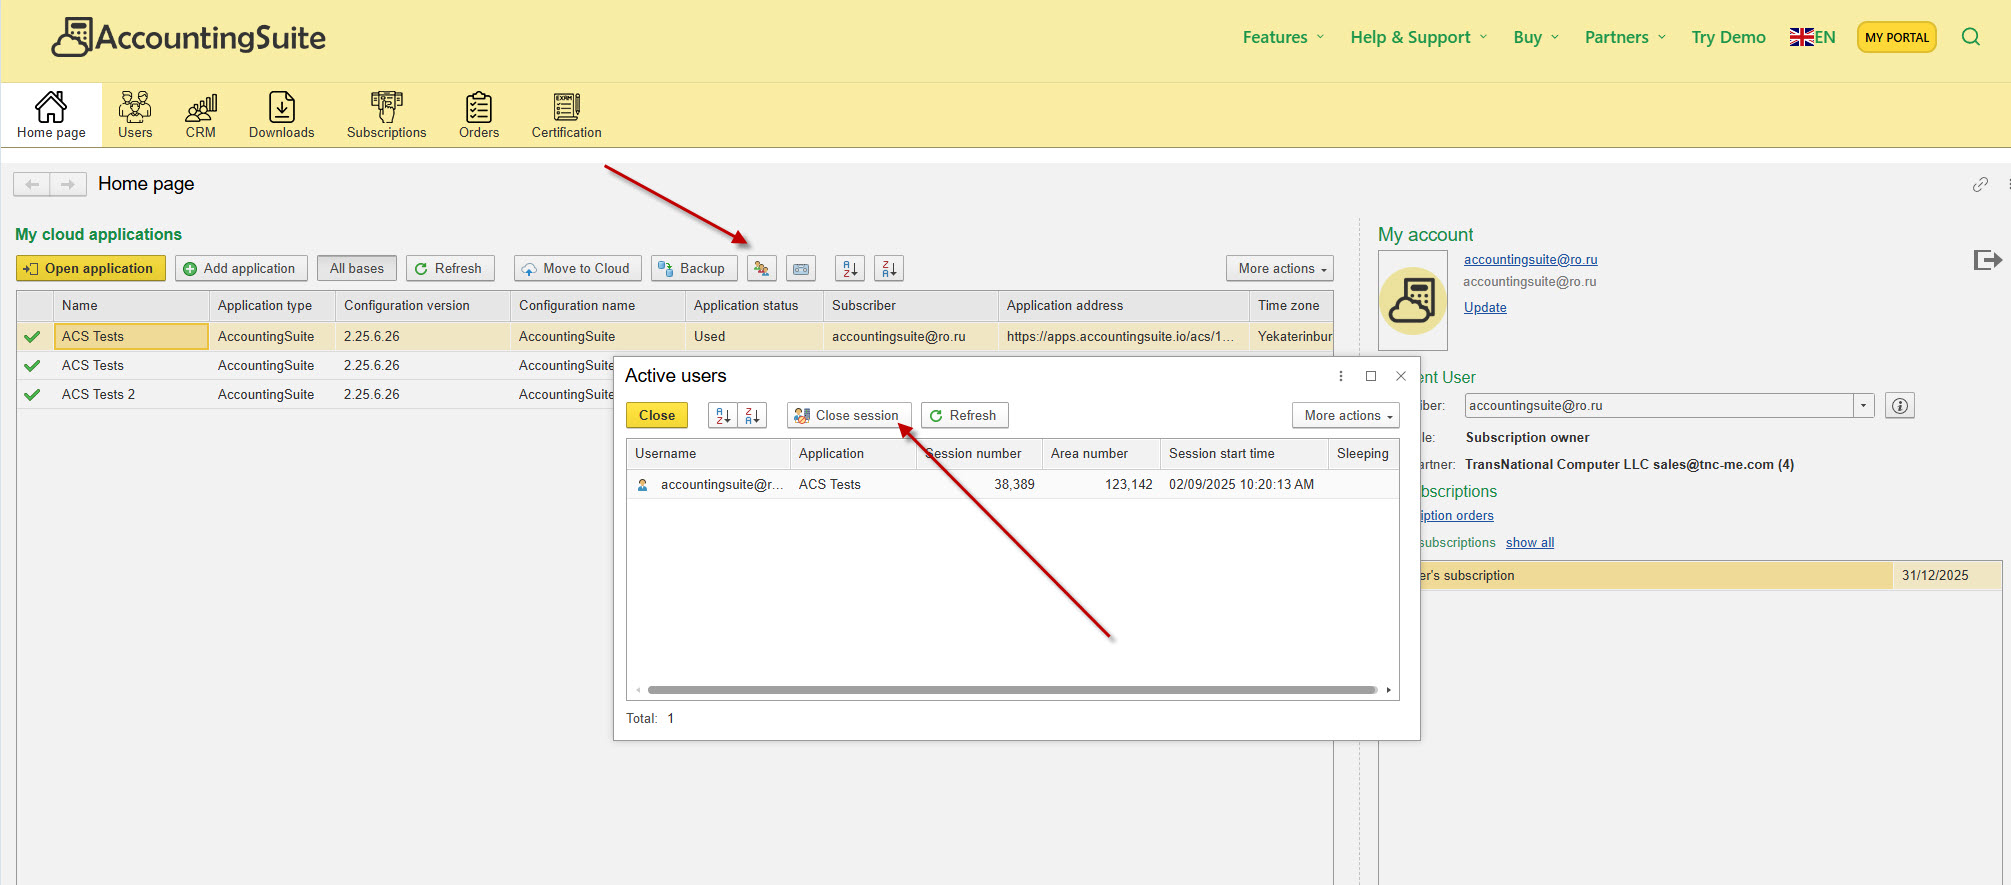
Task: Click the Add application button
Action: (x=241, y=268)
